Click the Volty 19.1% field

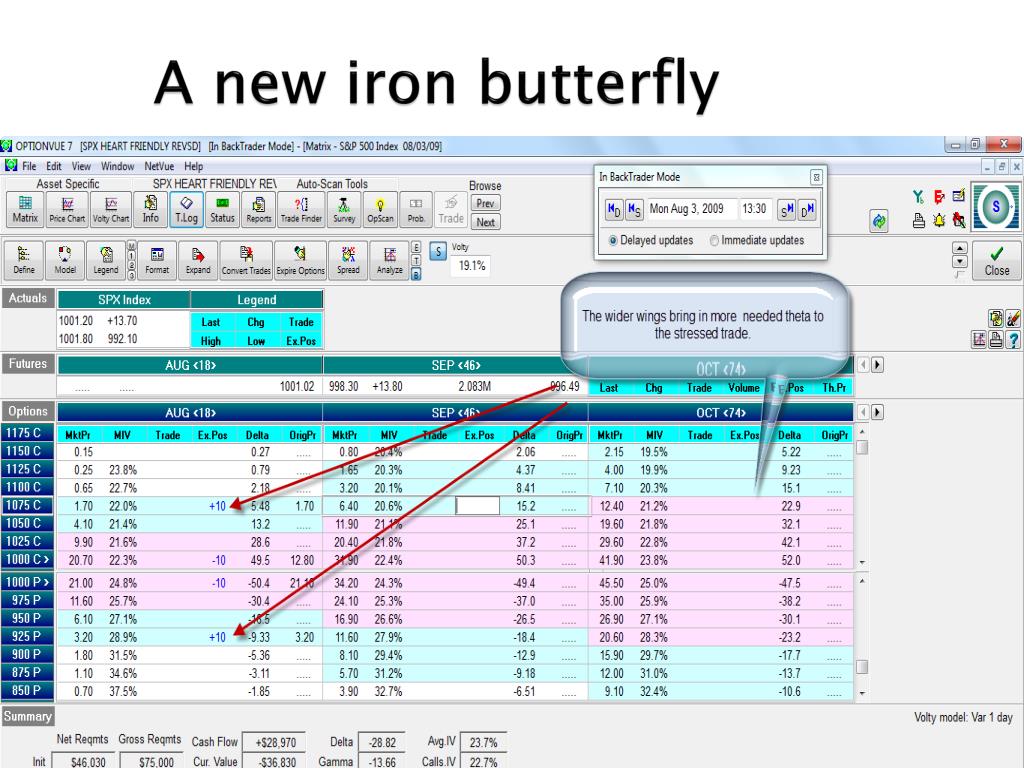tap(472, 266)
